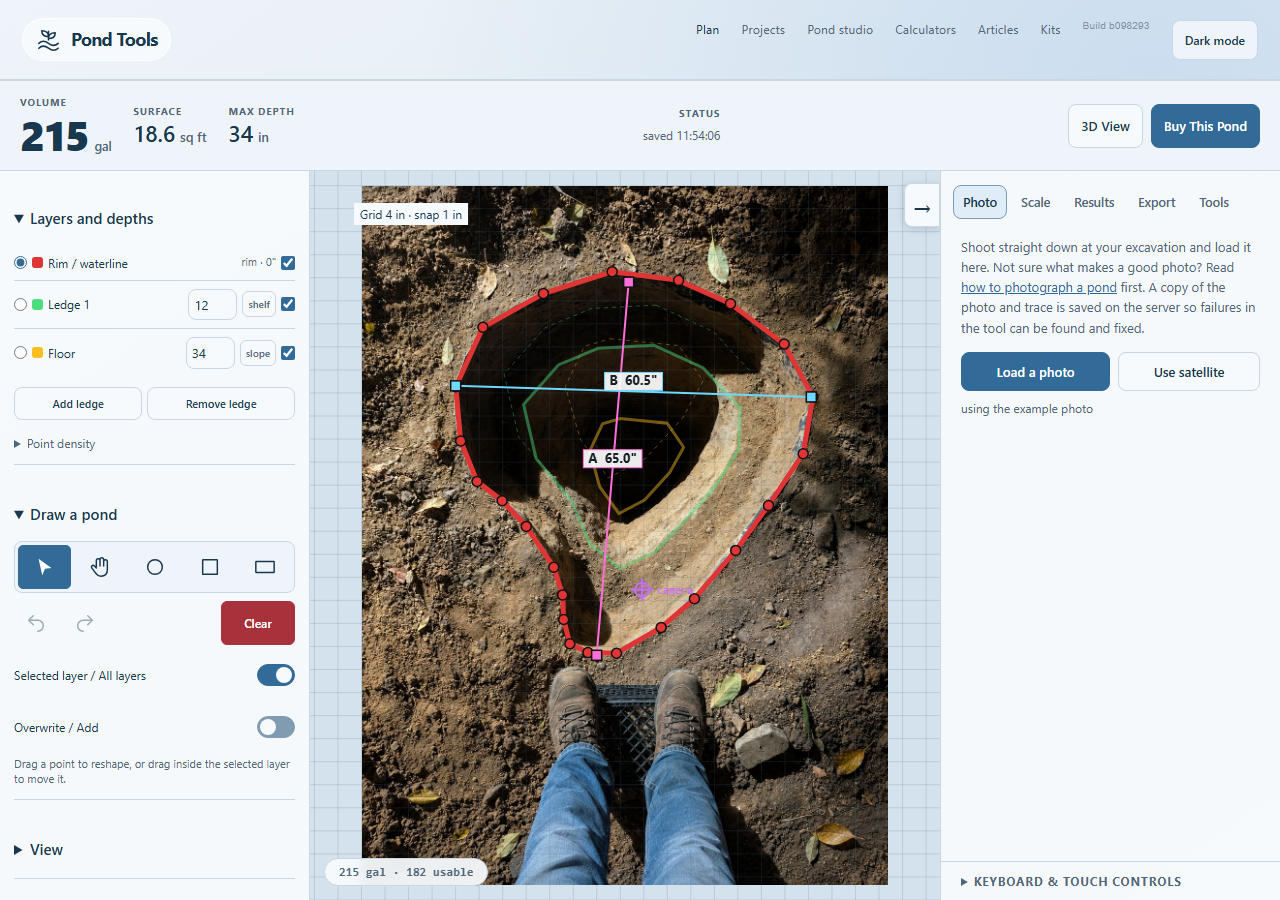Click Use satellite button
Screen dimensions: 1280x900
[x=1189, y=372]
